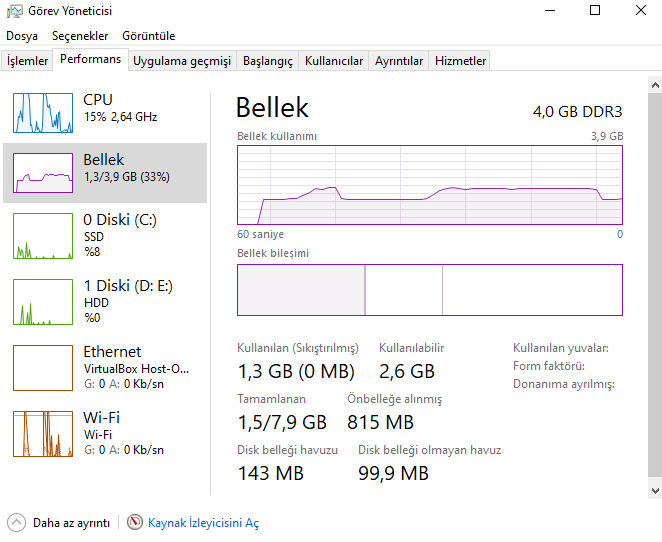Switch to the Kullanıcılar tab
Screen dimensions: 662x542
click(334, 61)
